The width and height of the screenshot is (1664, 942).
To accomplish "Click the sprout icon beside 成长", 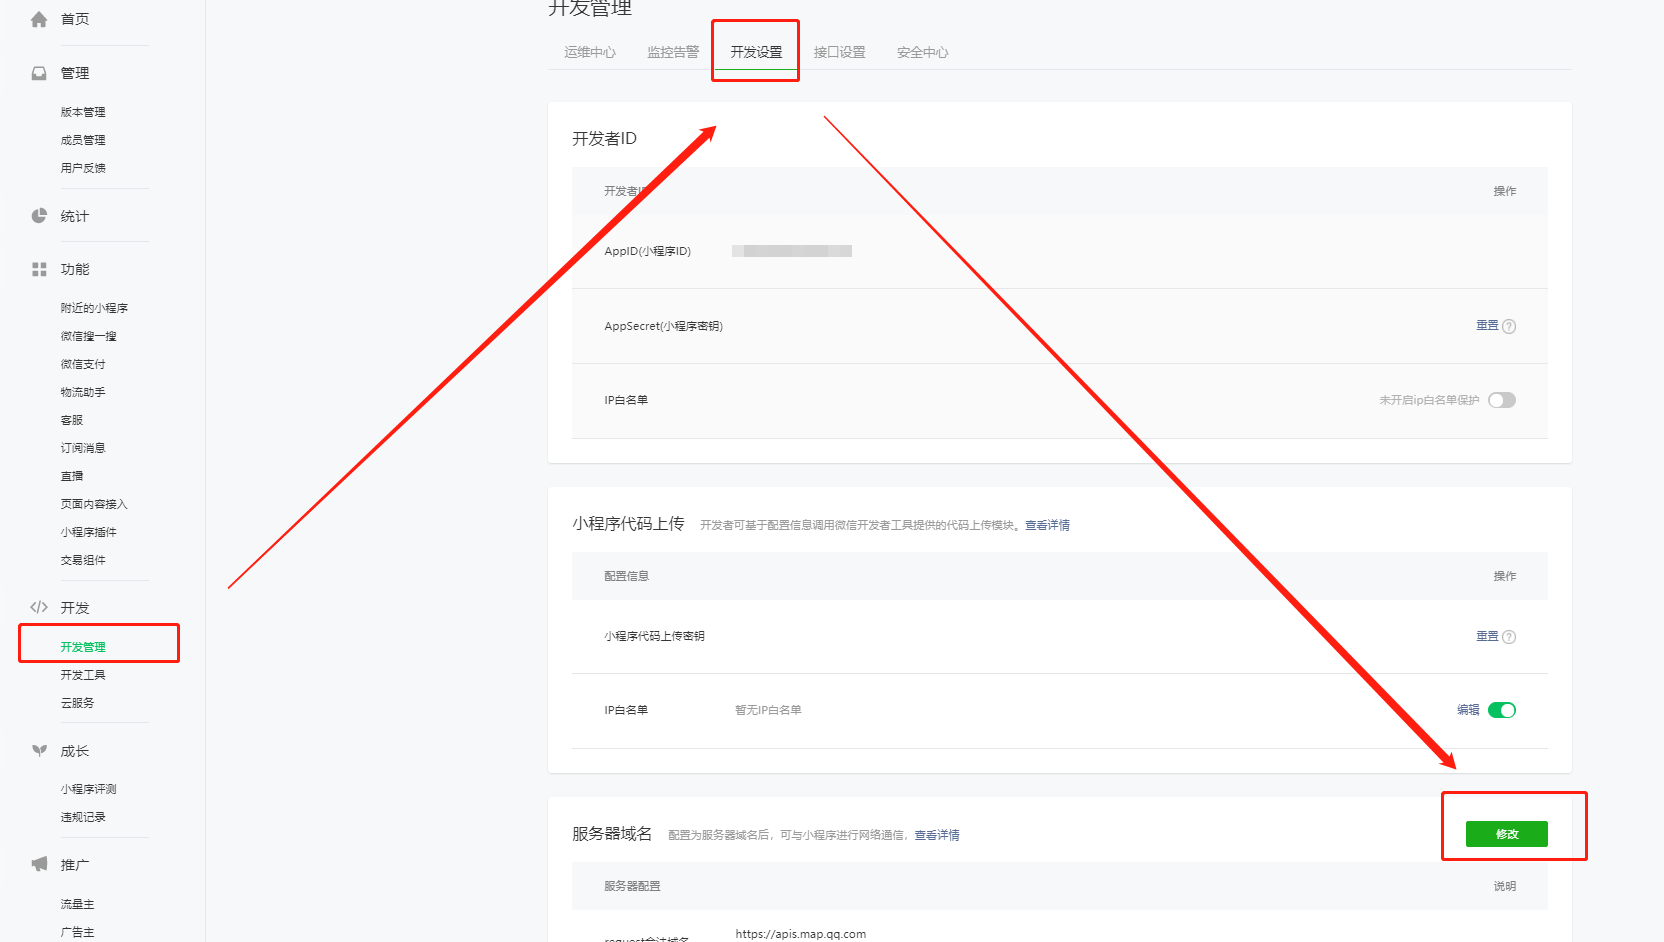I will tap(39, 751).
